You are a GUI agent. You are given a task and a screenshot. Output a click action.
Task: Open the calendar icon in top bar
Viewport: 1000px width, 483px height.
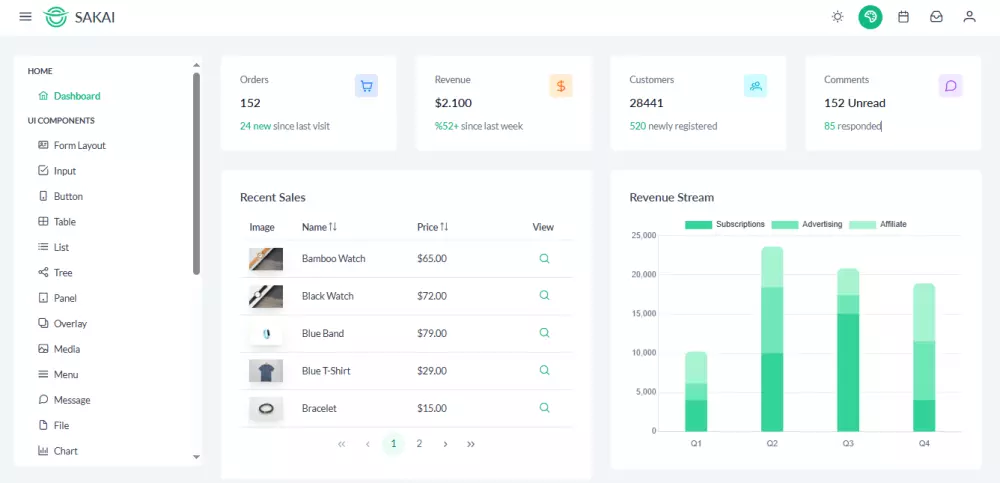[x=903, y=17]
